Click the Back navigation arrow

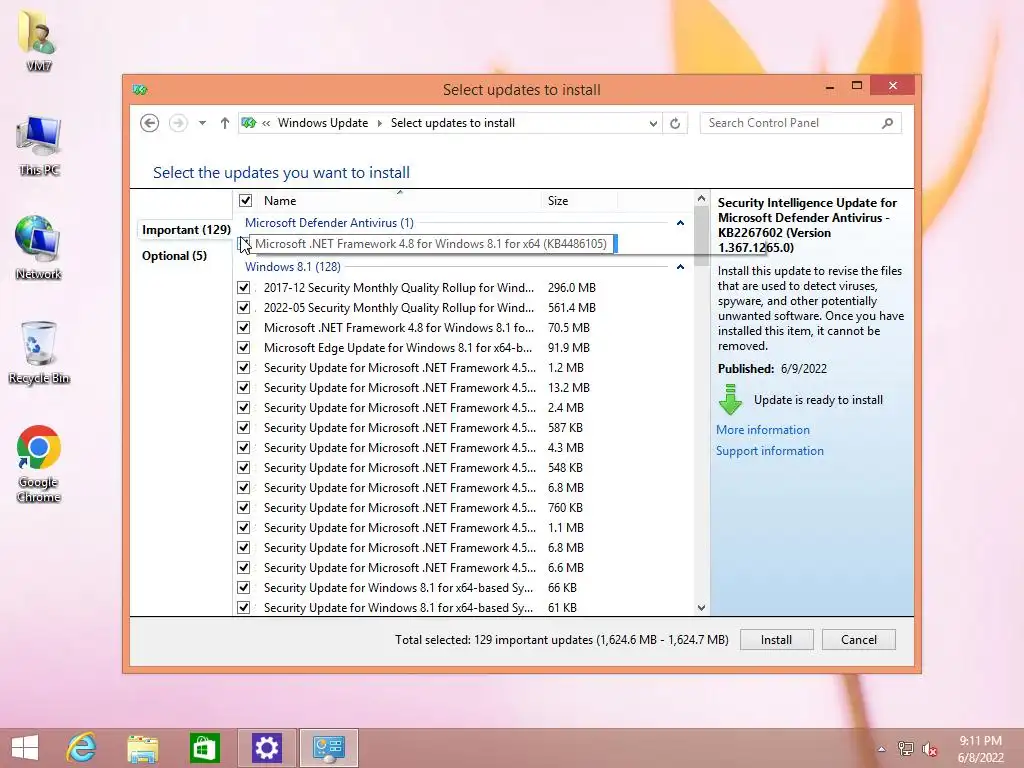coord(150,123)
